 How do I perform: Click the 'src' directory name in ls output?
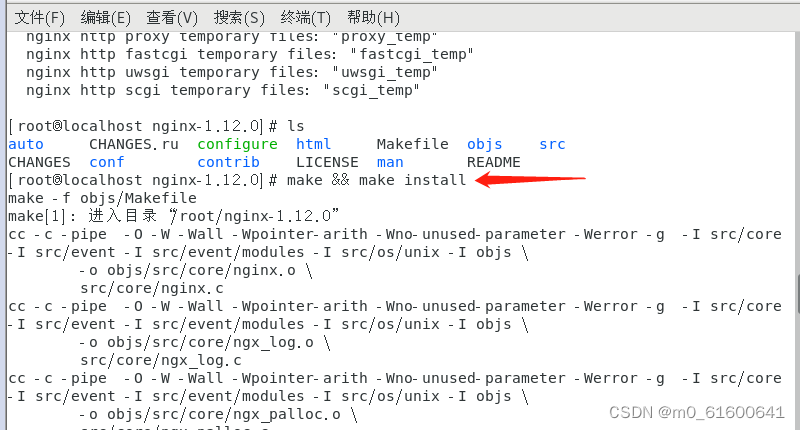click(x=553, y=144)
